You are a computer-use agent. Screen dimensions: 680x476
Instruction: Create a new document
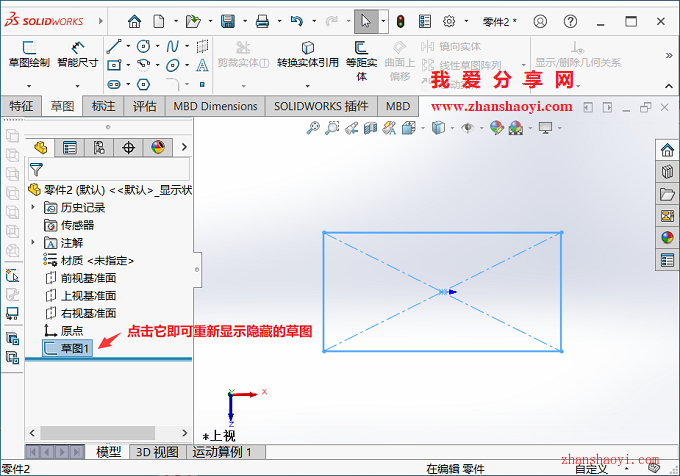[x=159, y=21]
